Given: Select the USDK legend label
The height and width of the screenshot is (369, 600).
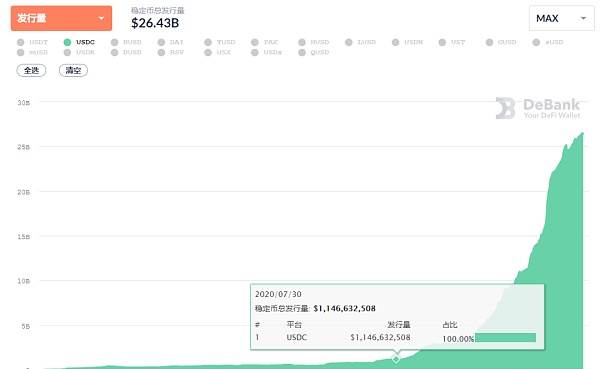Looking at the screenshot, I should (85, 52).
